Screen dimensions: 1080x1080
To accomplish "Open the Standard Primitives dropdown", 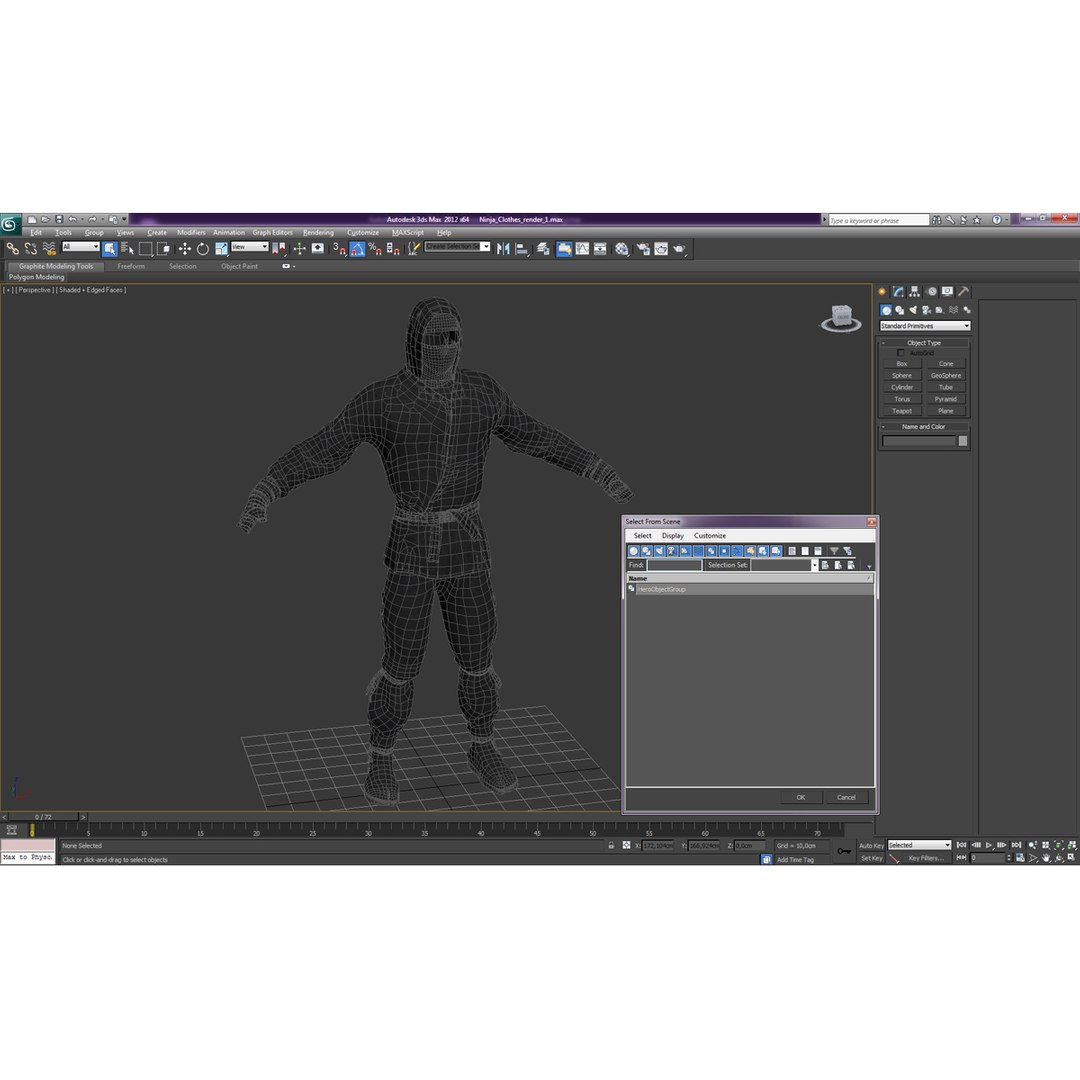I will (924, 326).
